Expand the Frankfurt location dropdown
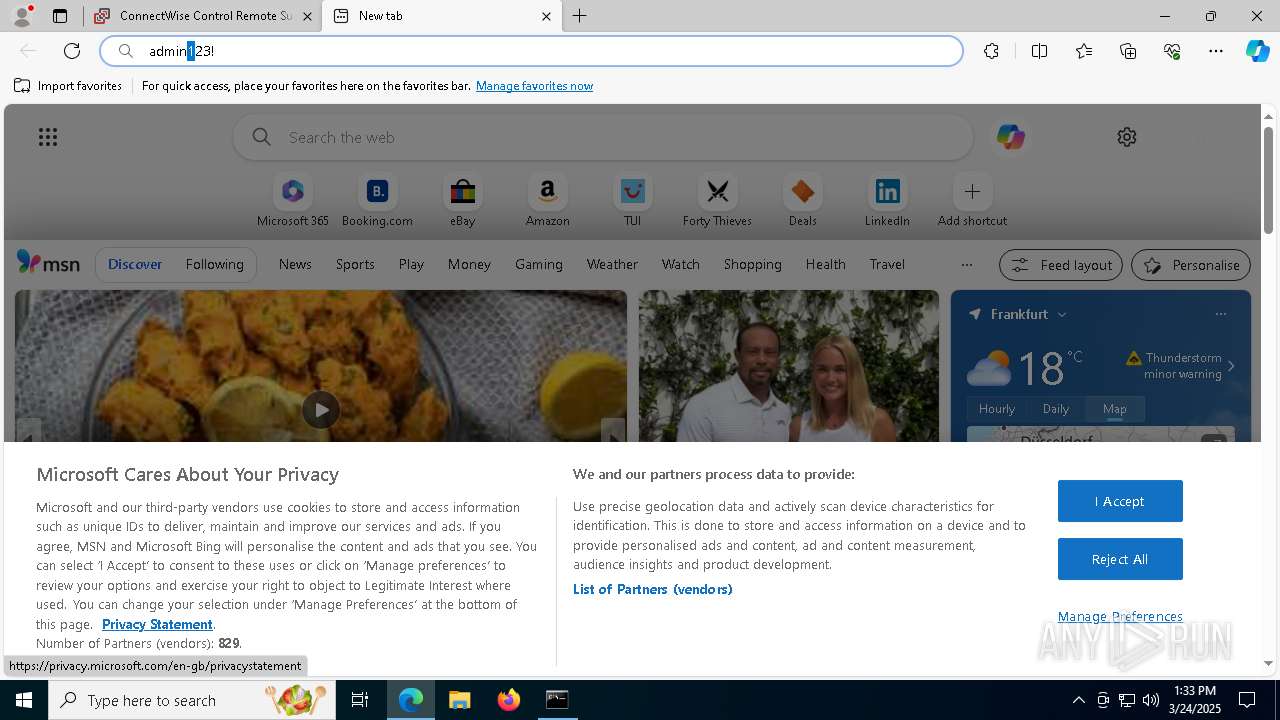This screenshot has width=1280, height=720. pos(1062,314)
